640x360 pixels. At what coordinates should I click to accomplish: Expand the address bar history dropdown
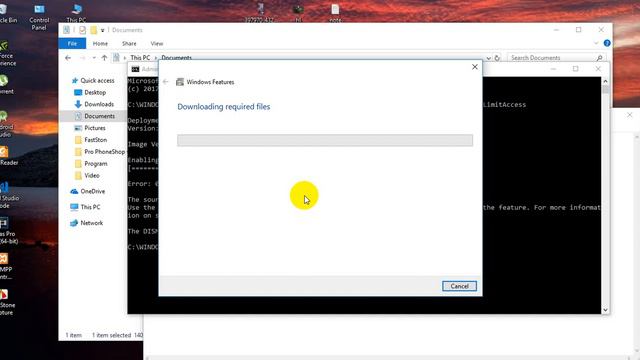coord(488,58)
